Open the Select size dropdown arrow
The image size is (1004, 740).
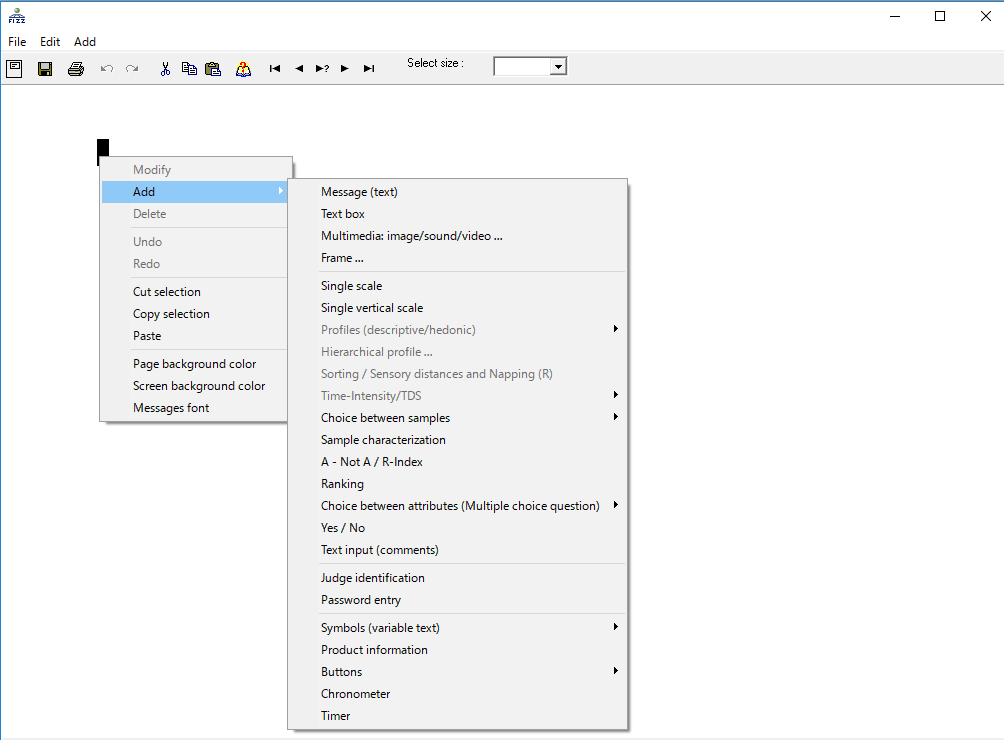click(558, 66)
